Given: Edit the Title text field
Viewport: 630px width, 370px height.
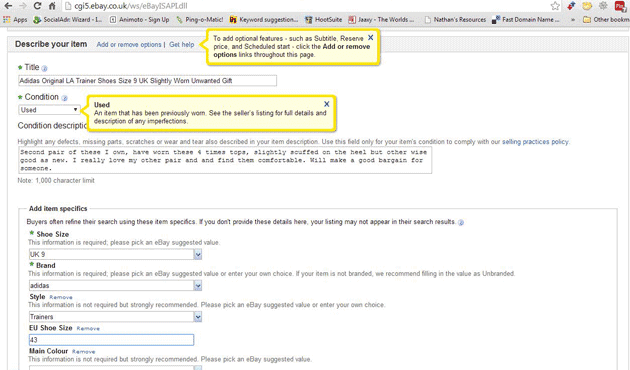Looking at the screenshot, I should tap(147, 80).
